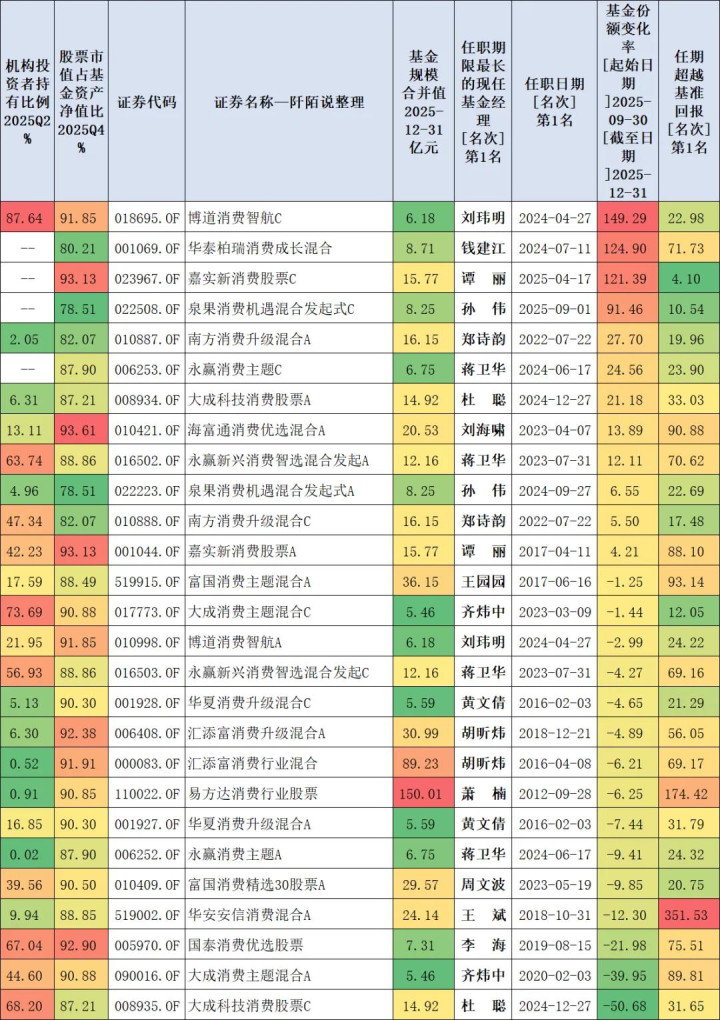
Task: Click manager name 刘海啸
Action: (483, 430)
